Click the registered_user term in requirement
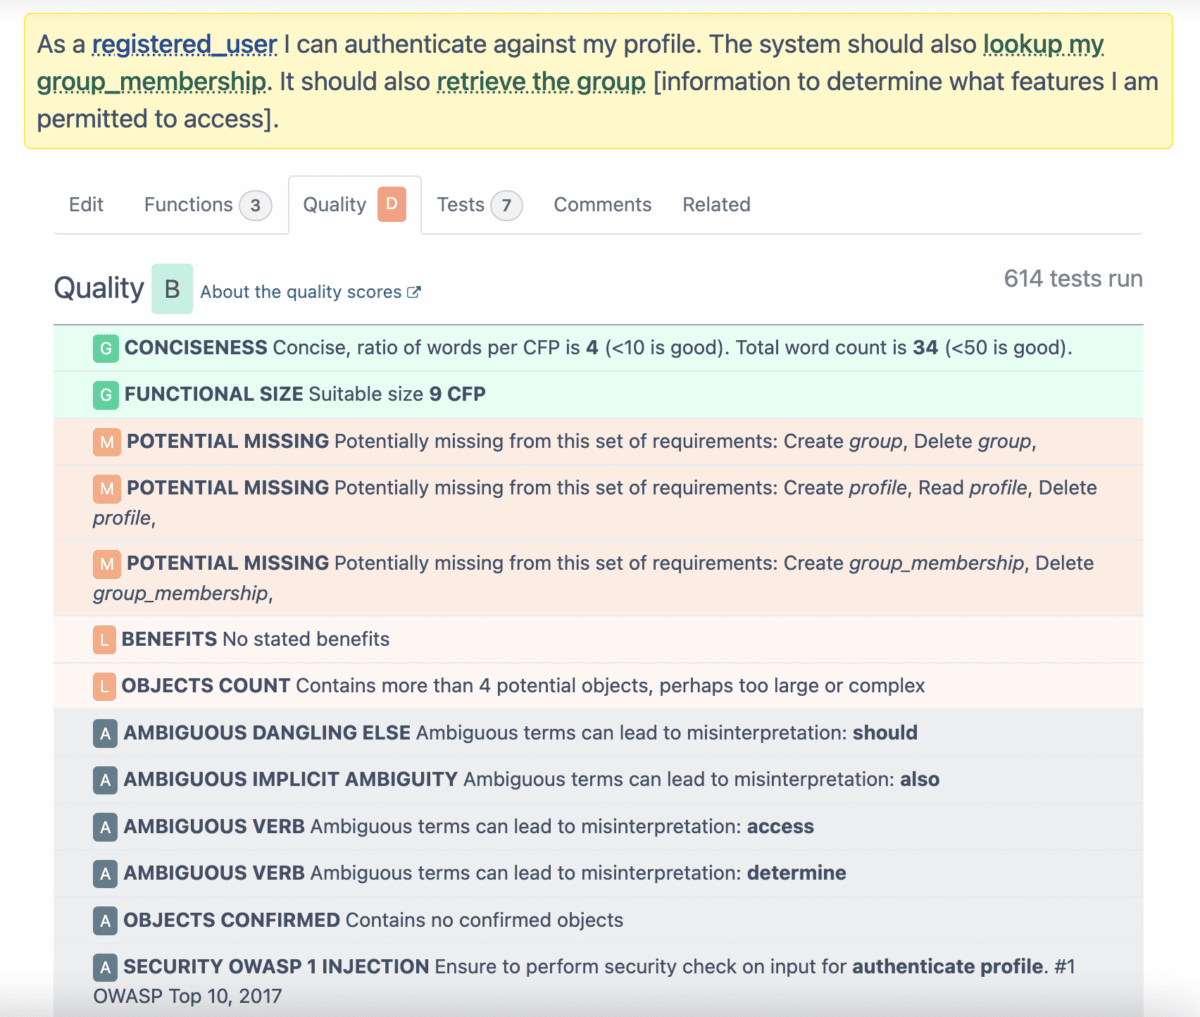The height and width of the screenshot is (1017, 1200). (184, 45)
